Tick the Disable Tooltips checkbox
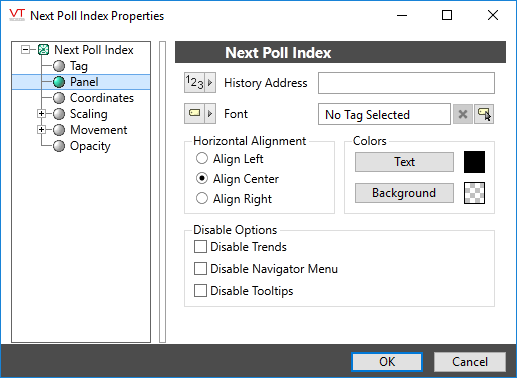 coord(200,291)
